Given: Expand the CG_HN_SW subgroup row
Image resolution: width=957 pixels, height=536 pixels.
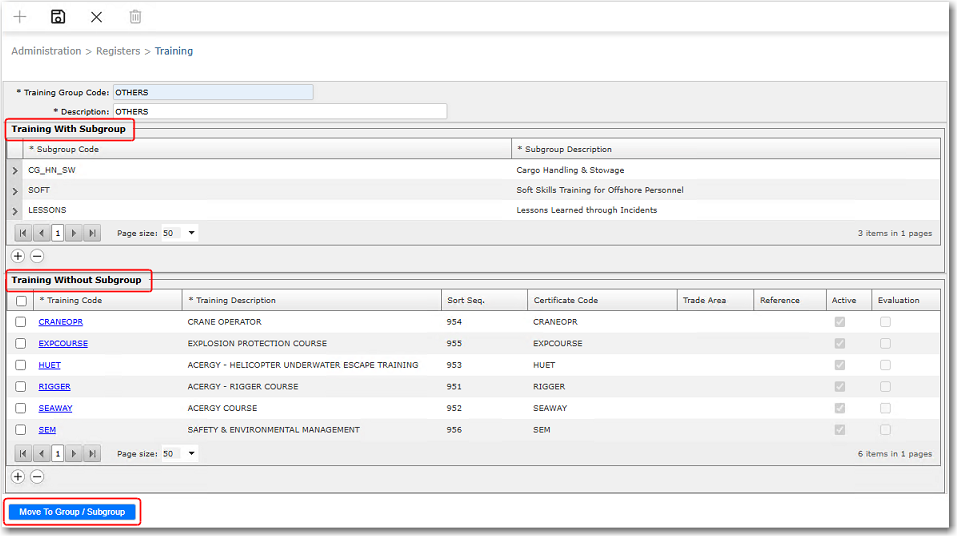Looking at the screenshot, I should coord(15,171).
